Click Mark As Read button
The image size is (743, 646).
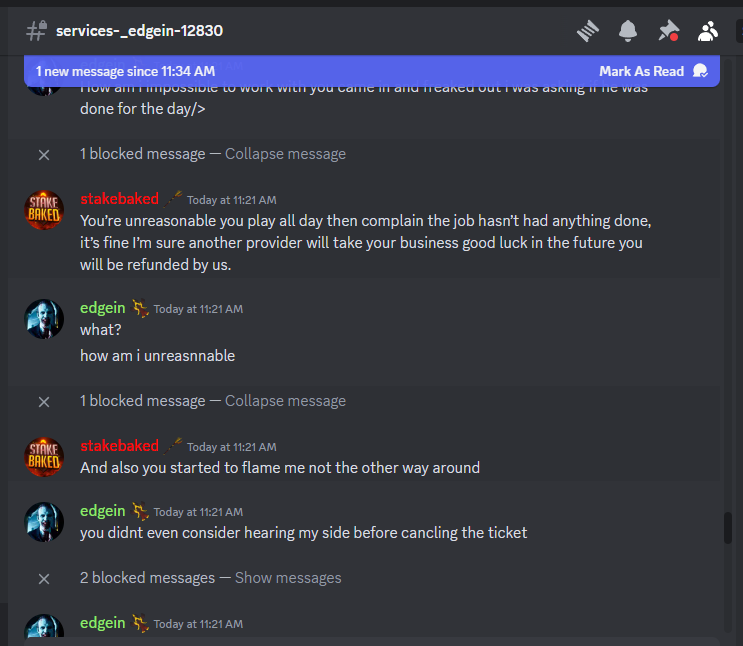[x=641, y=71]
